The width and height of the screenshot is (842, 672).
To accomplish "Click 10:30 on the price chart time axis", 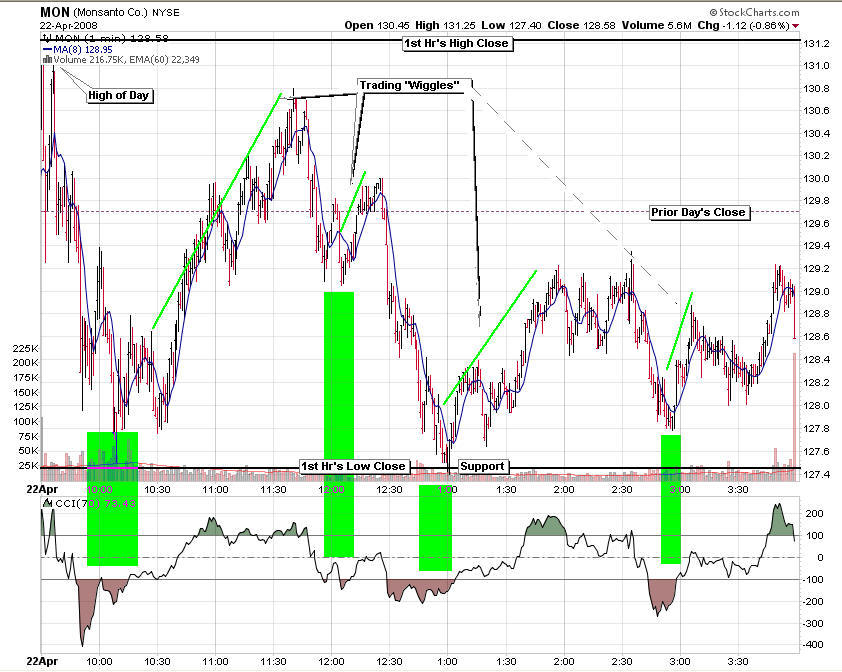I will coord(157,490).
